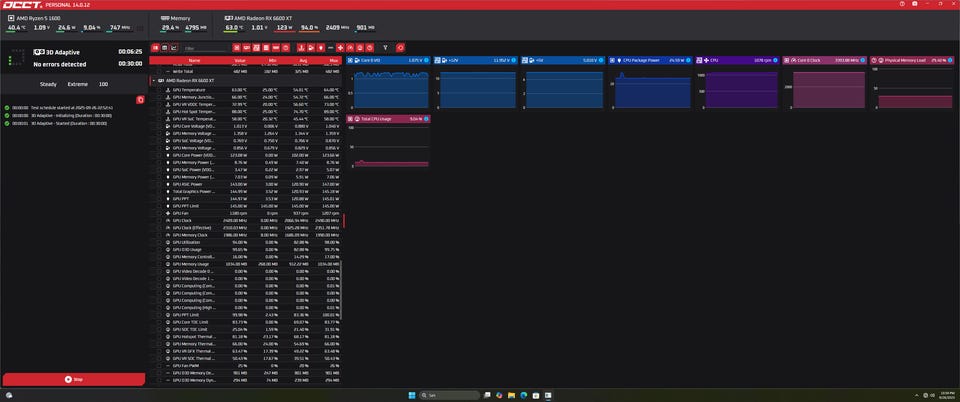Image resolution: width=960 pixels, height=402 pixels.
Task: Click the 'No errors detected' status text
Action: [59, 64]
